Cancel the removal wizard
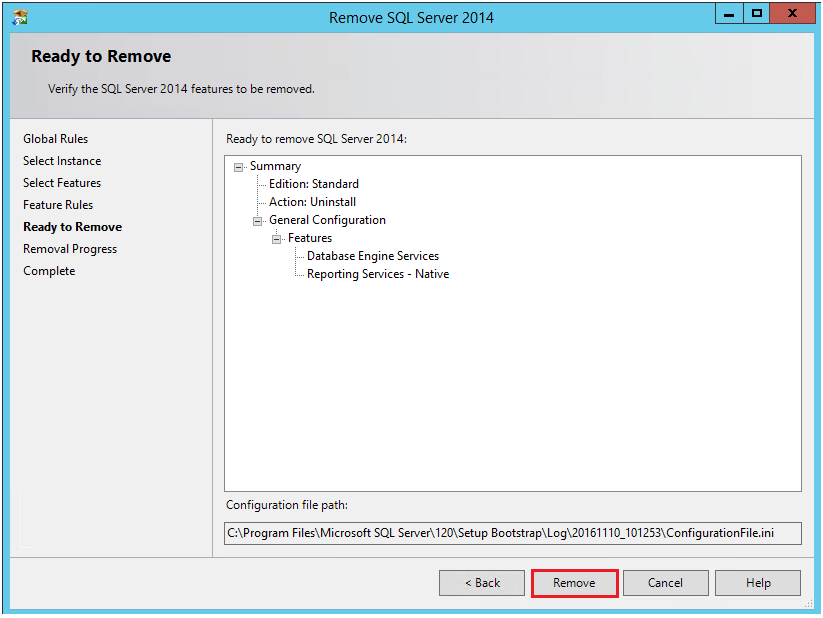This screenshot has height=618, width=823. (666, 583)
